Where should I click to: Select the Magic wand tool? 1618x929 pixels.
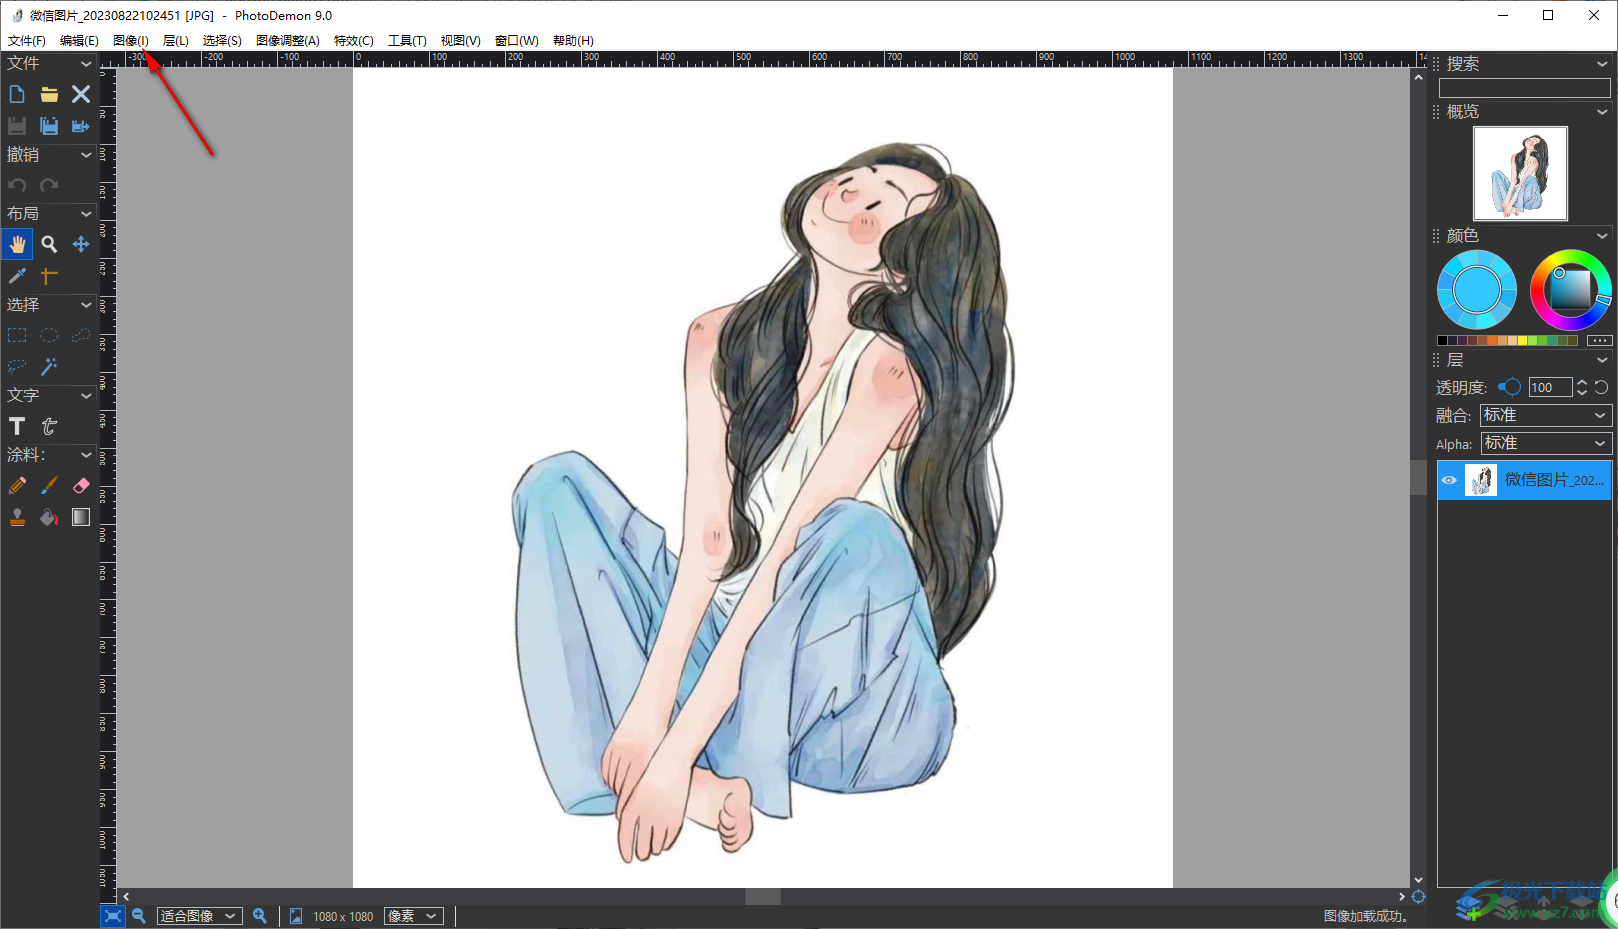point(49,367)
